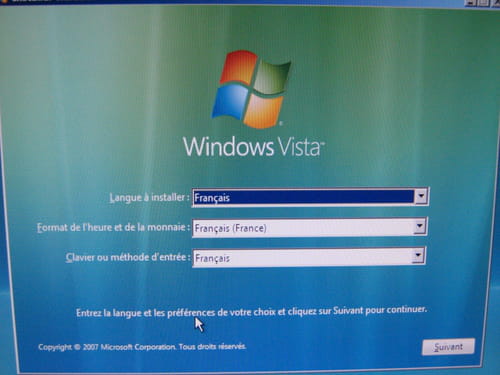The width and height of the screenshot is (500, 375).
Task: Open the Clavier ou méthode d'entrée arrow
Action: tap(418, 256)
